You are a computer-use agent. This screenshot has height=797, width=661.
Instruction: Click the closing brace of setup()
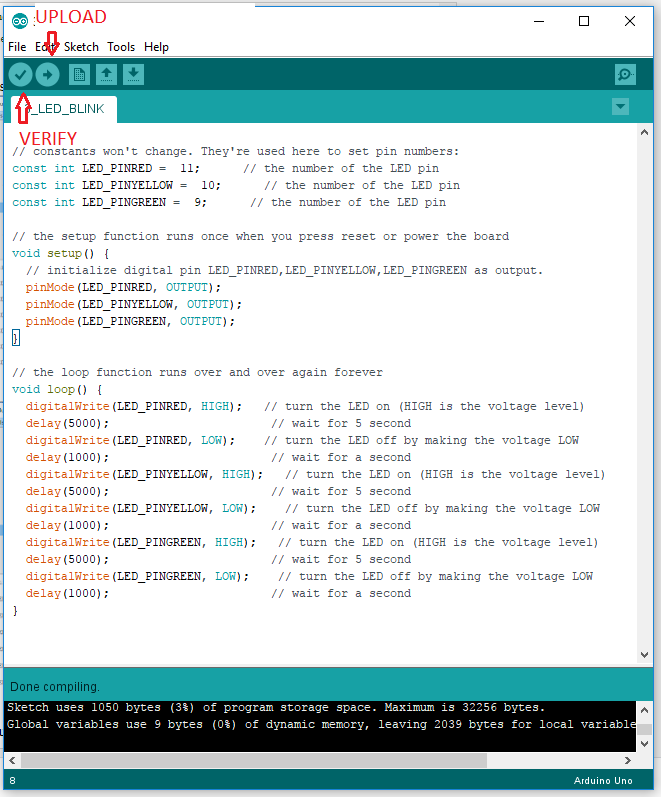(x=16, y=338)
